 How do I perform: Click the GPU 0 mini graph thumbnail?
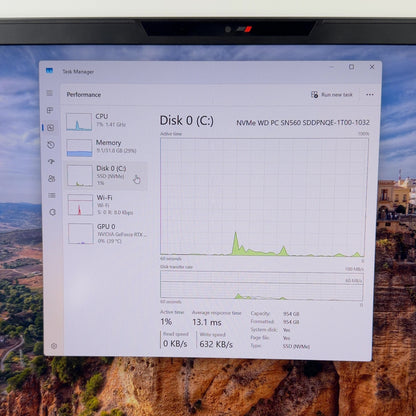point(81,234)
